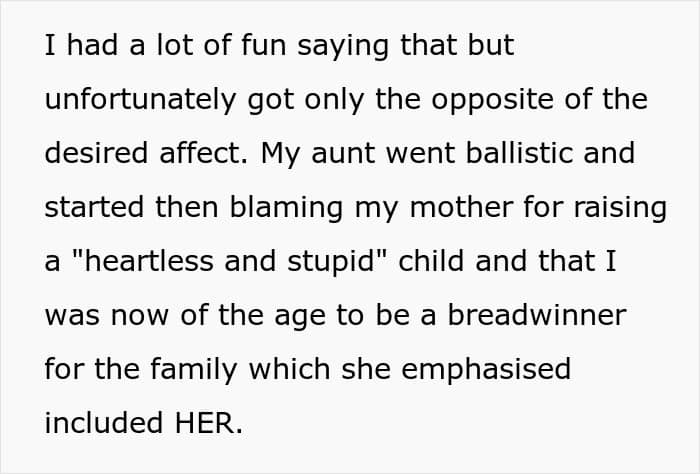
Task: Click the word "saying" in first line
Action: point(343,46)
